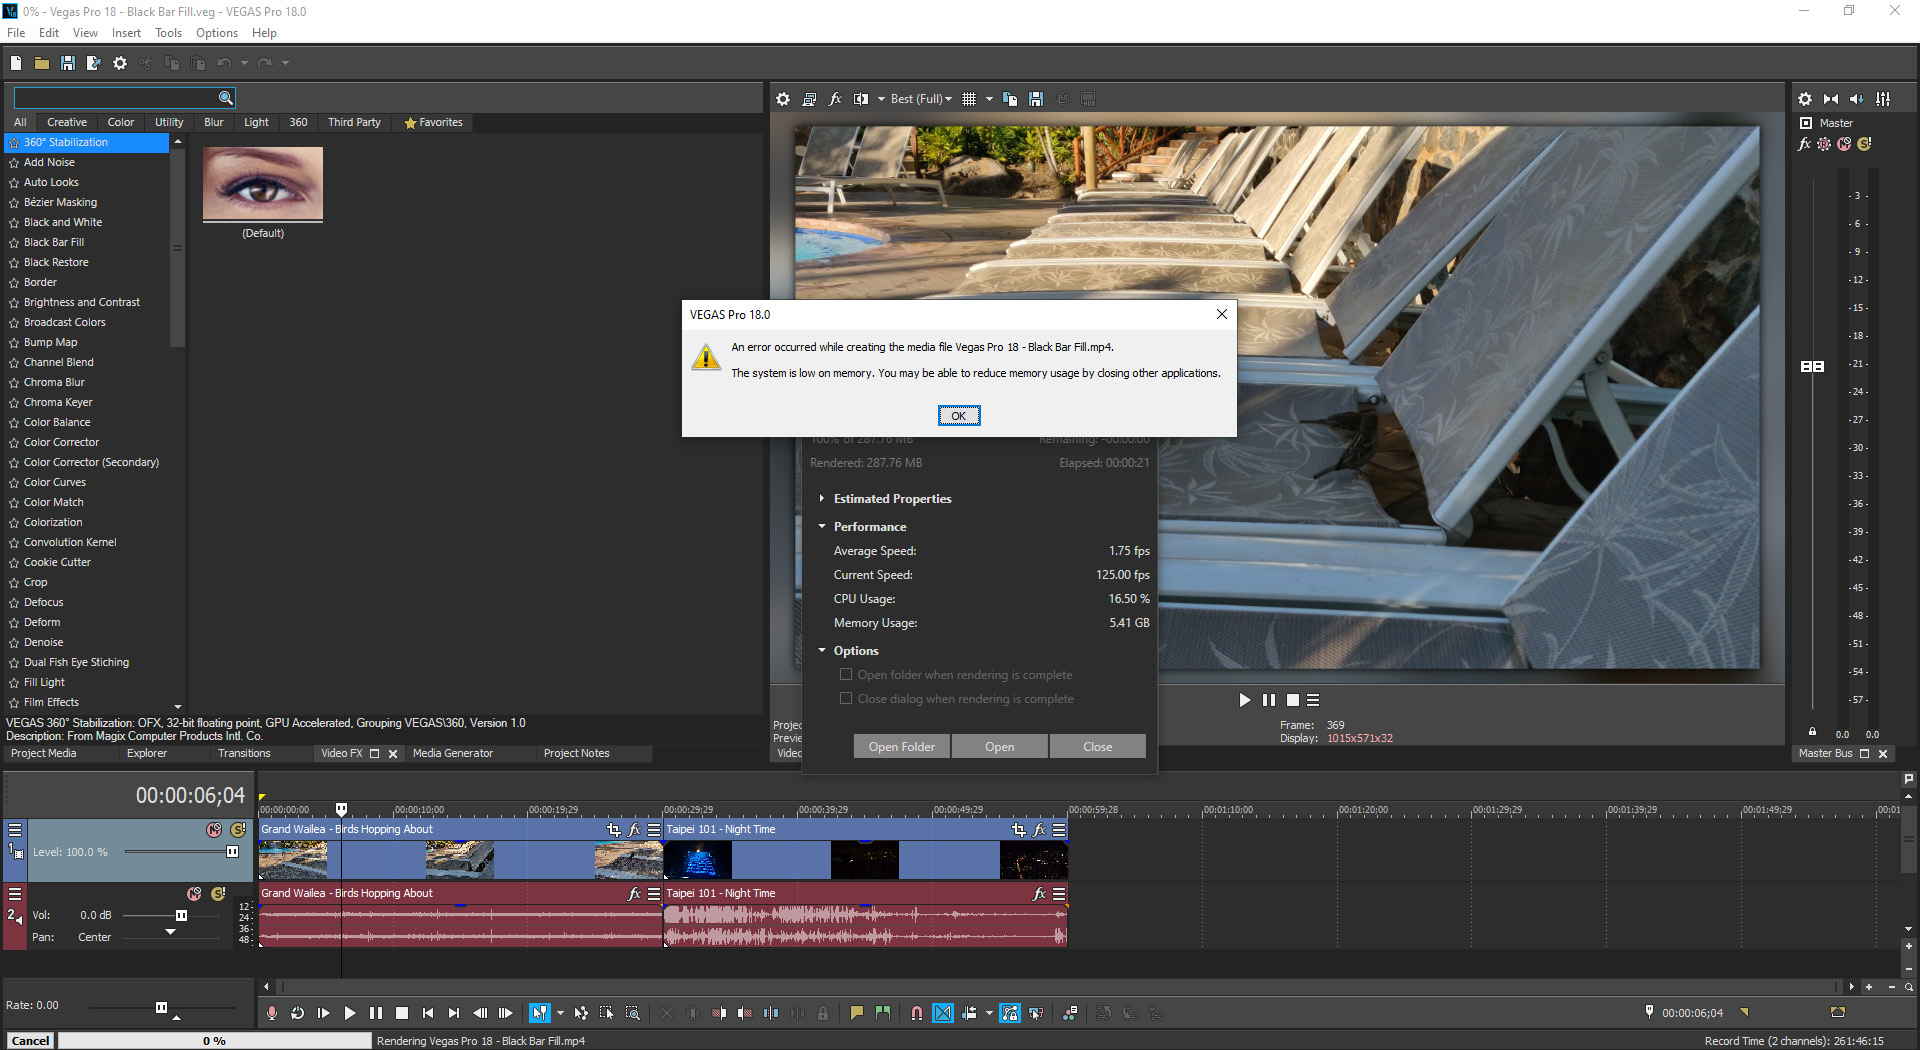Viewport: 1920px width, 1050px height.
Task: Adjust video track Level slider handle
Action: pos(232,852)
